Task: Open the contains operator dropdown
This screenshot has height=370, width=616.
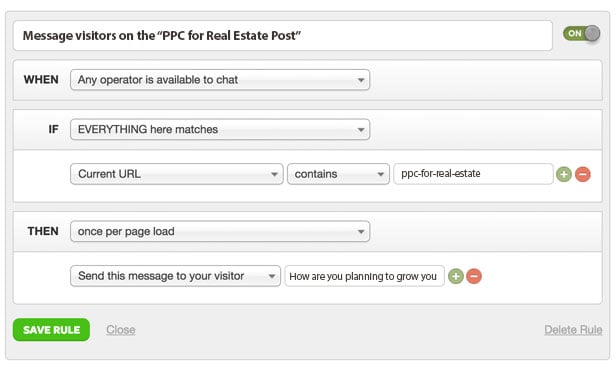Action: (338, 174)
